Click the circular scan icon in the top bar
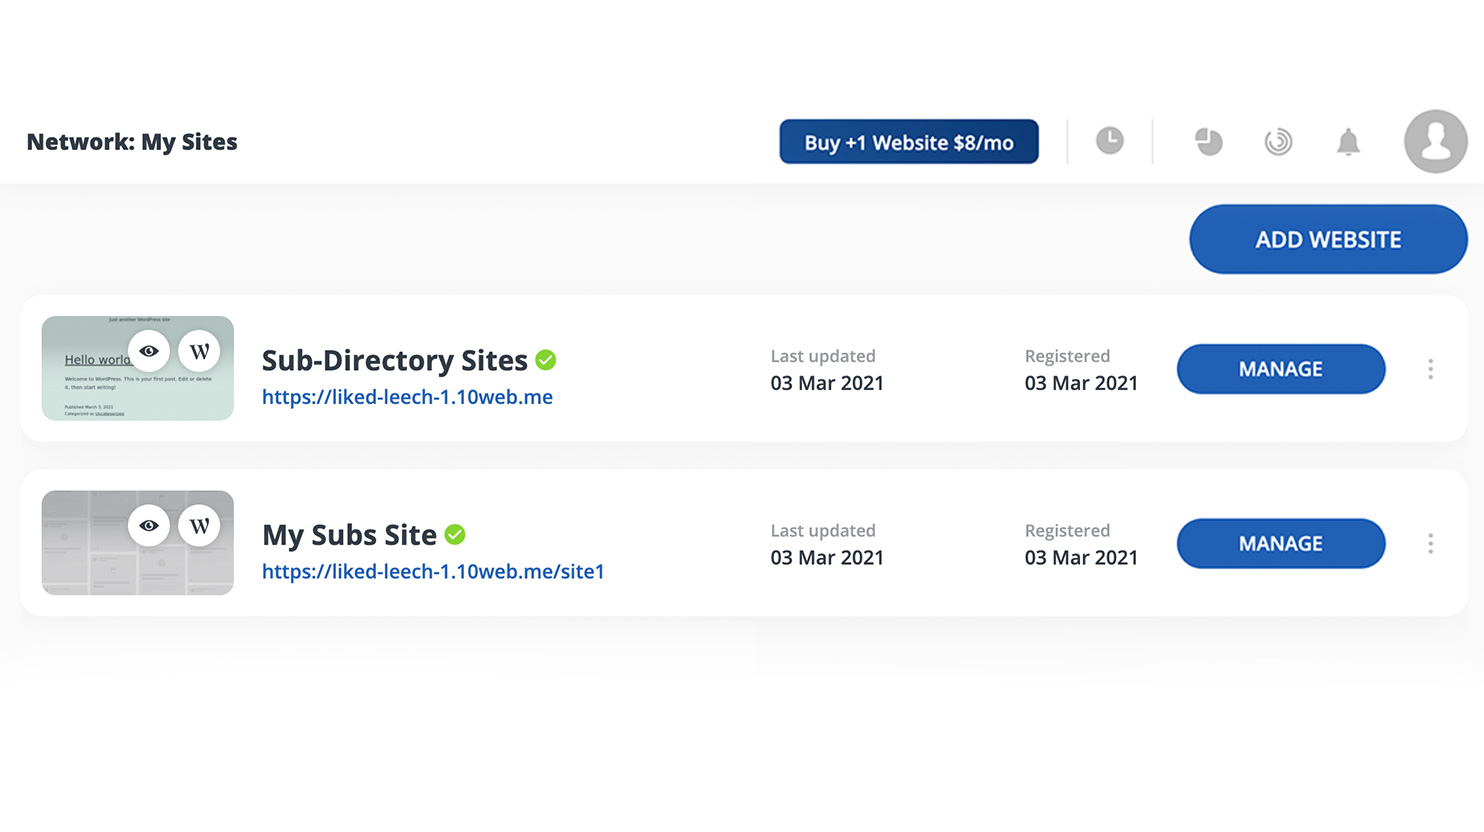Viewport: 1484px width, 832px height. click(1278, 141)
